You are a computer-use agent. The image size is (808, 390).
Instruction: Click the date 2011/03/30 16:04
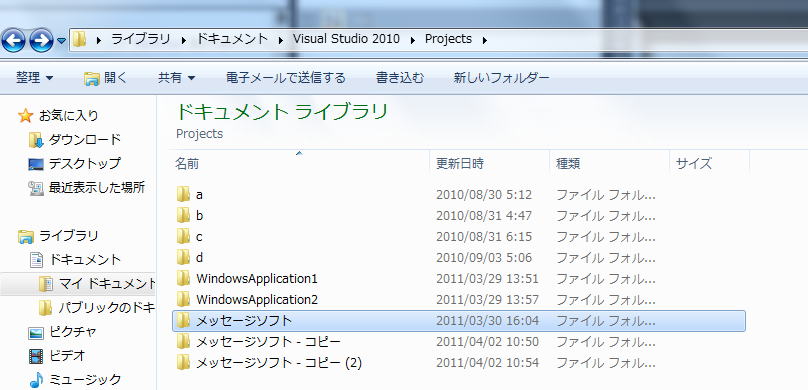(x=487, y=321)
